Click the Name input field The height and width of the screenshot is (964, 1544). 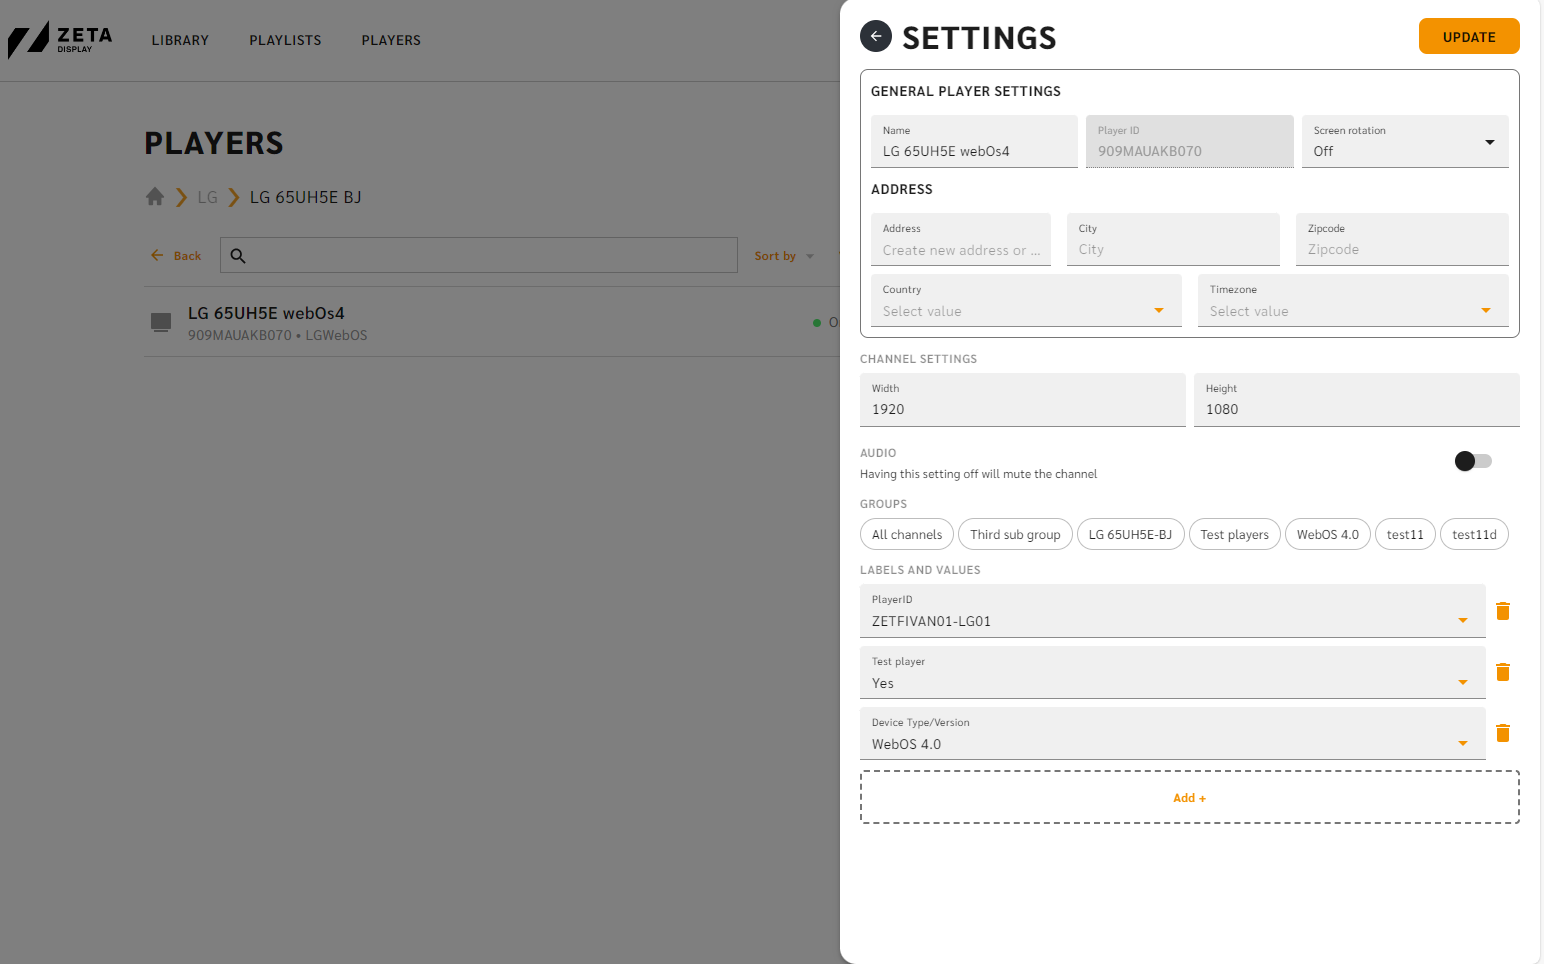point(974,141)
